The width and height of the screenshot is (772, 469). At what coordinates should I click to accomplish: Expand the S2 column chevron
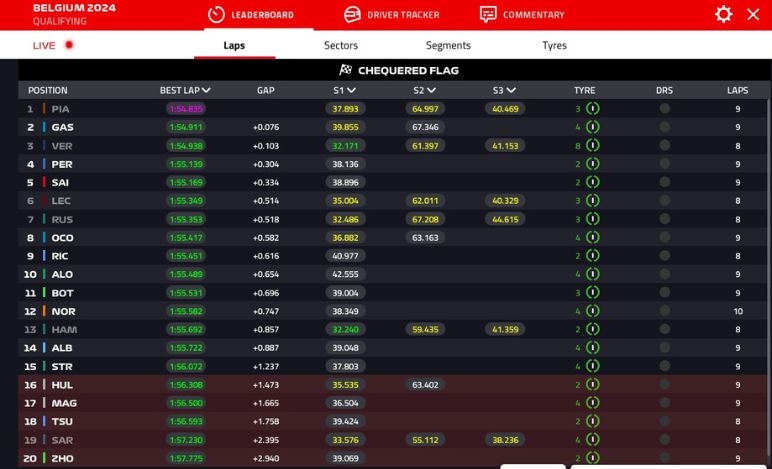click(x=431, y=90)
